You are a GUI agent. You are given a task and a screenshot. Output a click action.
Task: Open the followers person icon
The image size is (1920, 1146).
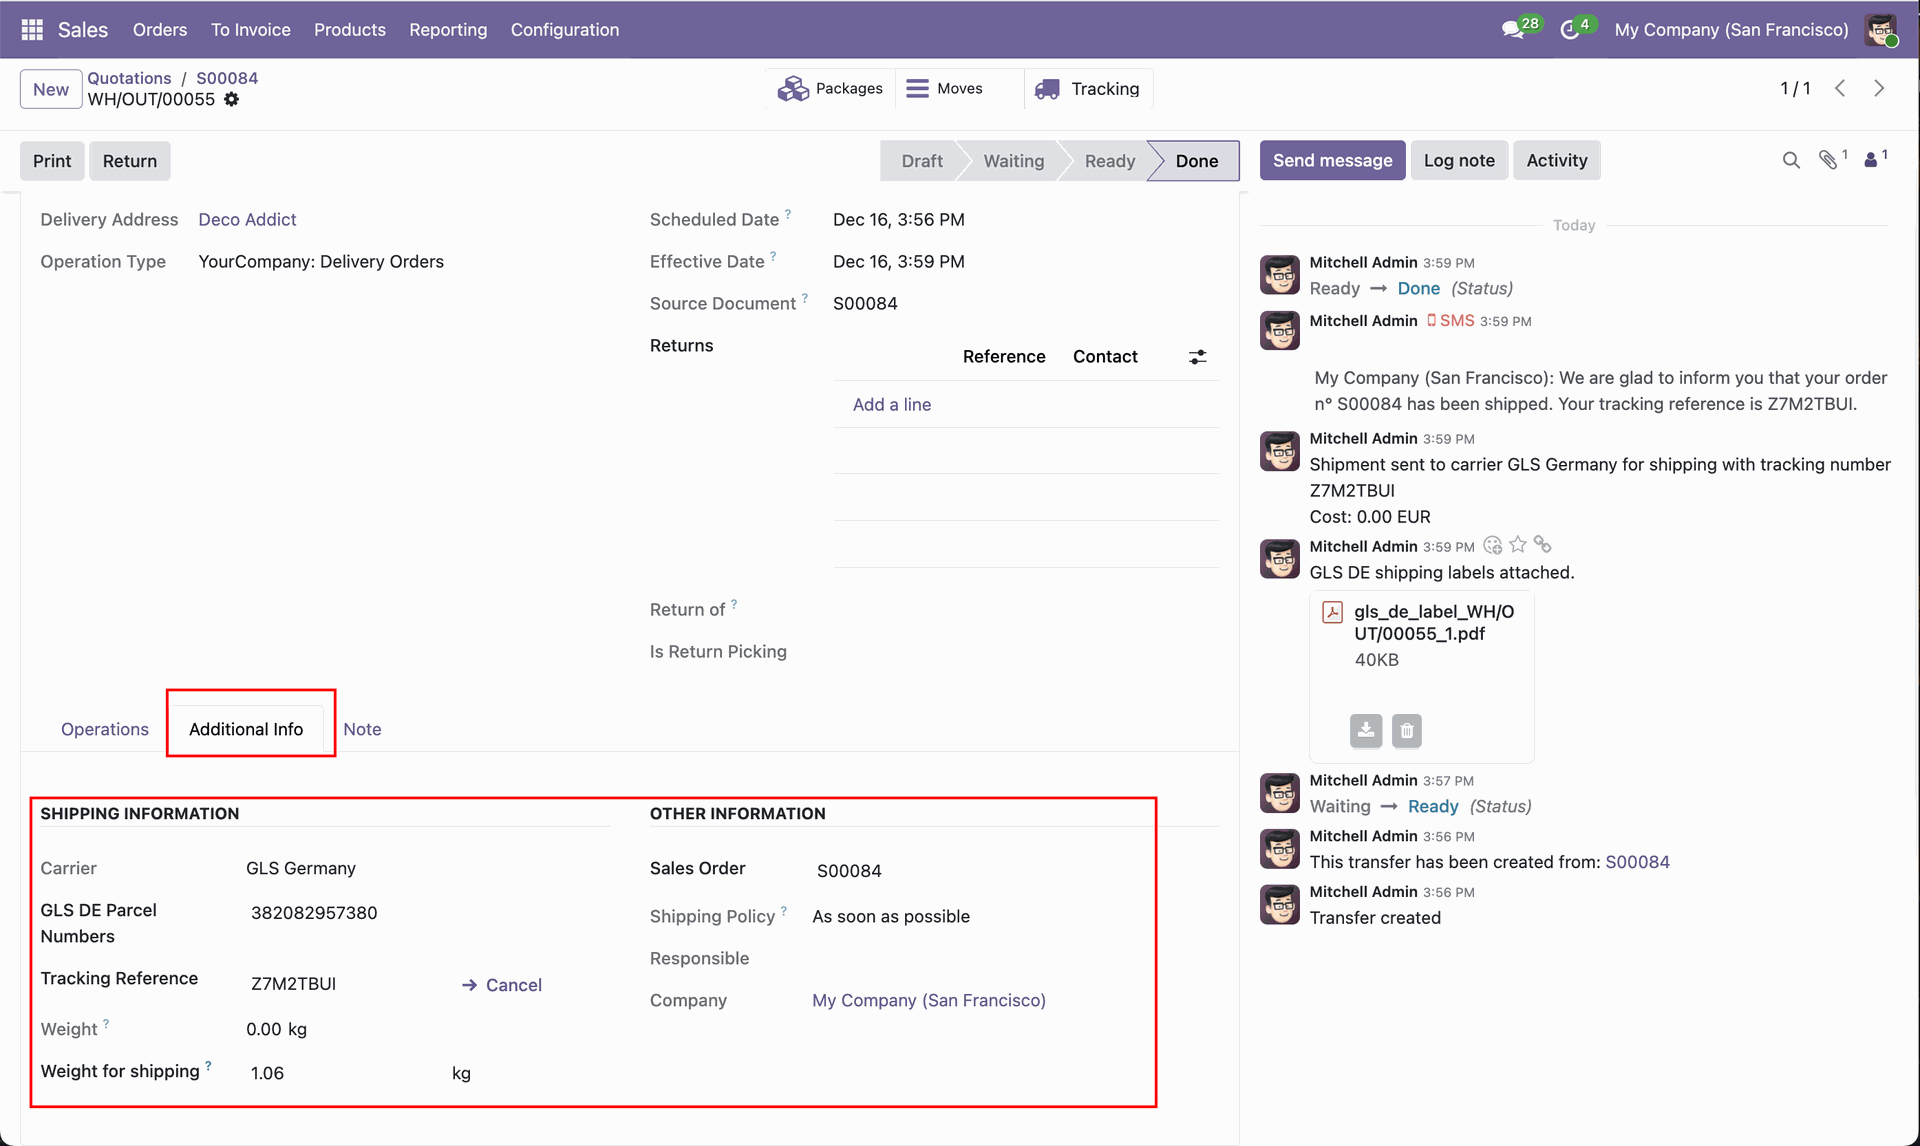[1871, 160]
